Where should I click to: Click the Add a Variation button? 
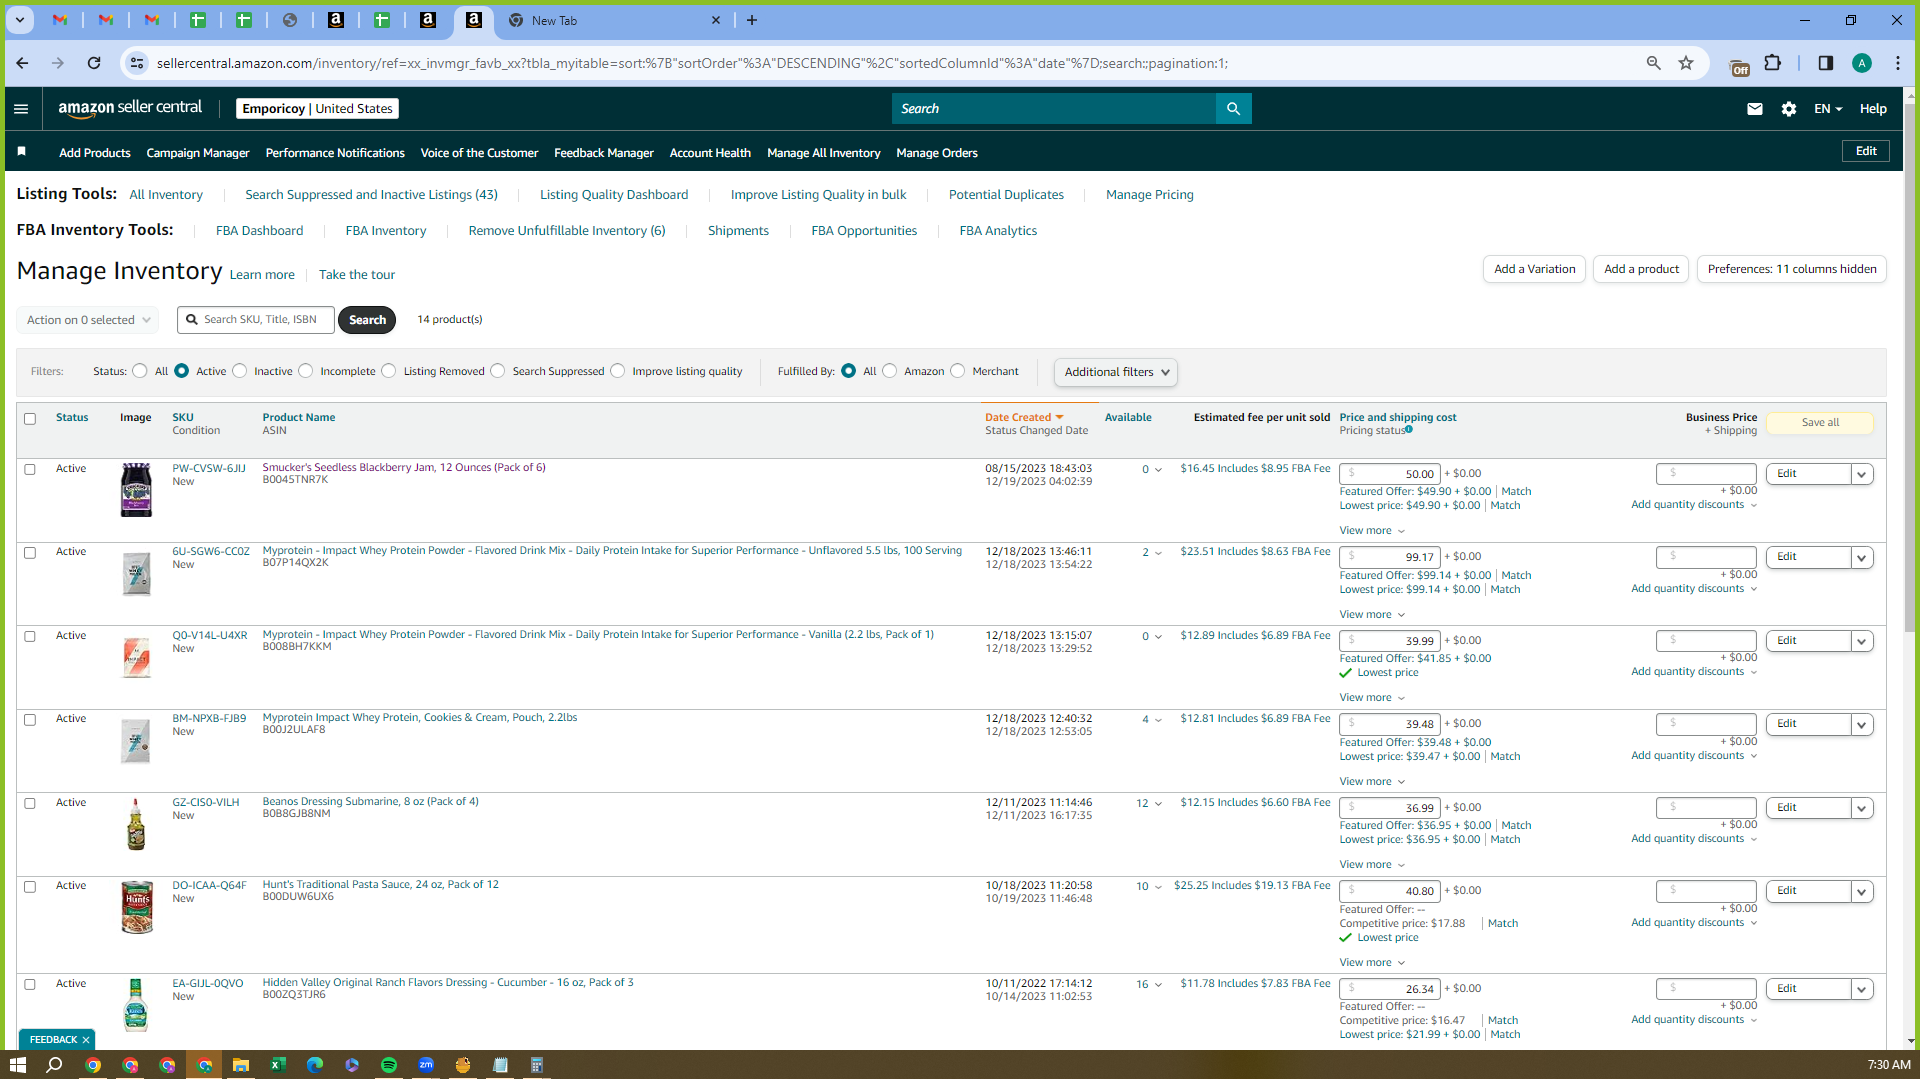[1534, 269]
